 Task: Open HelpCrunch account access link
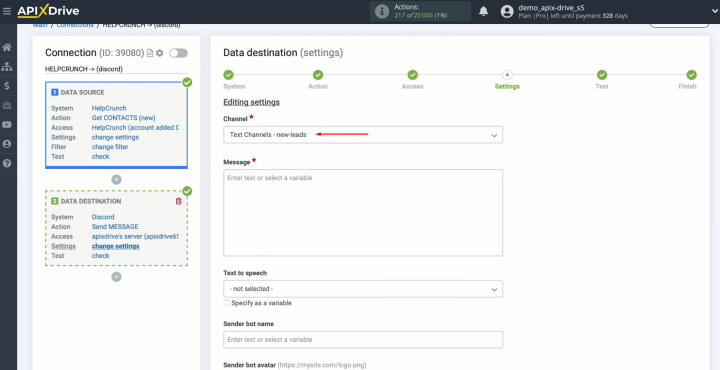(135, 128)
